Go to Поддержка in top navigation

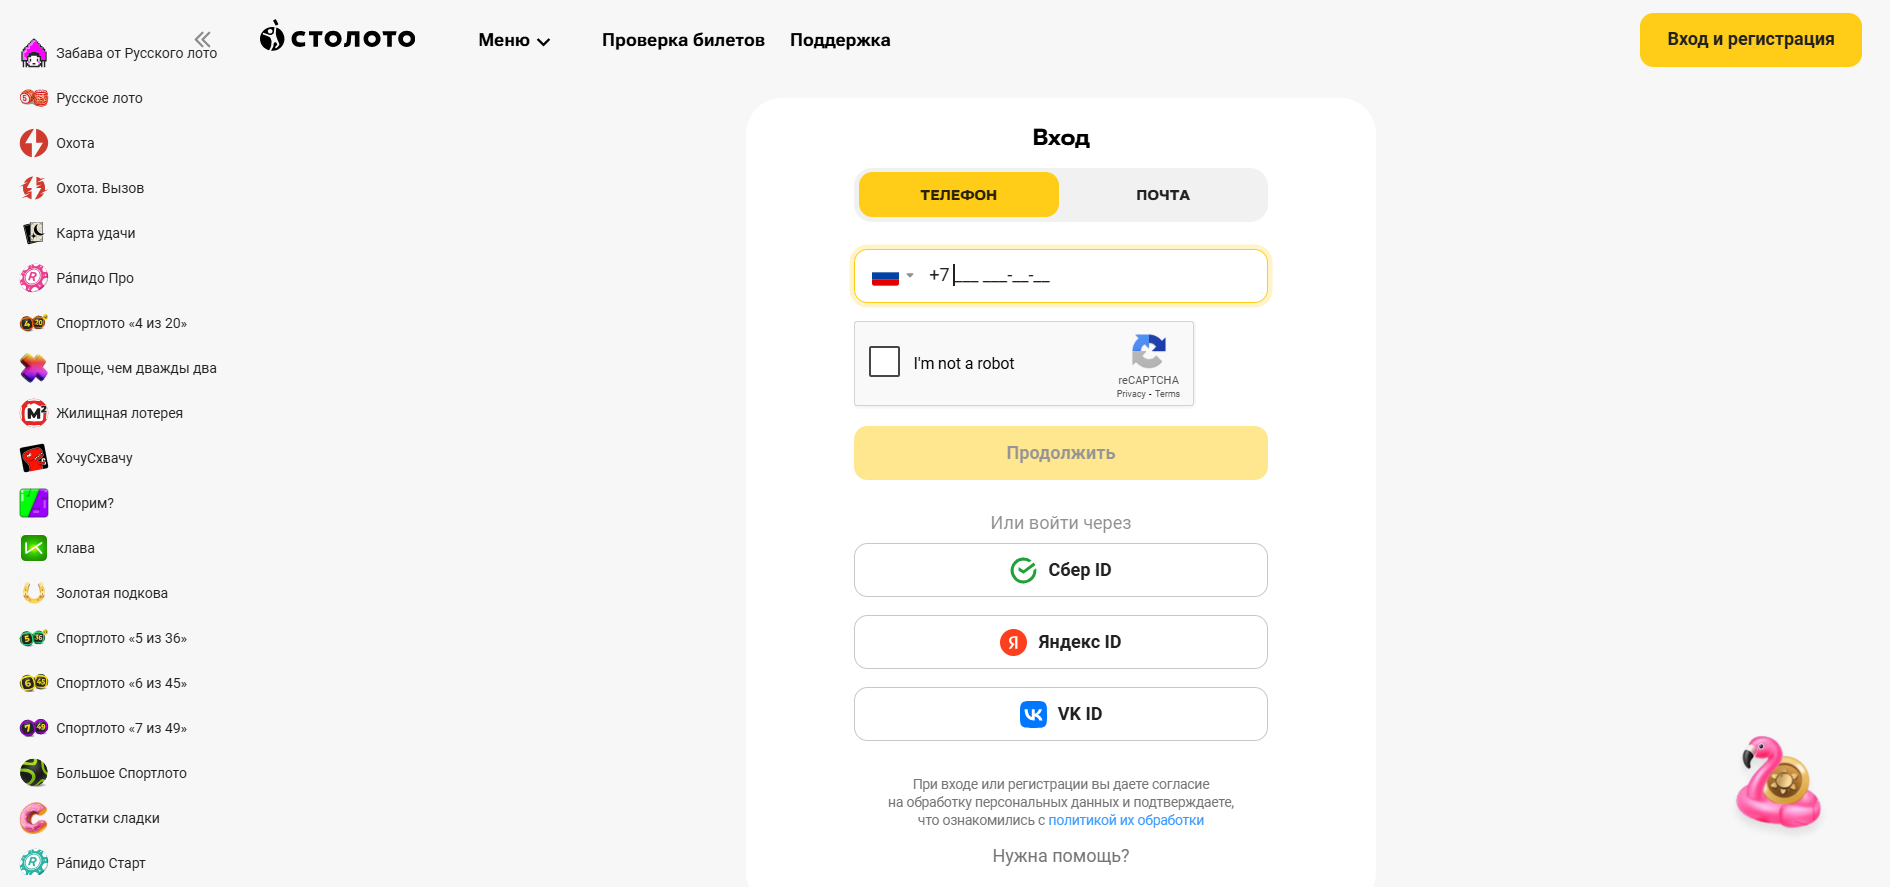pos(840,40)
